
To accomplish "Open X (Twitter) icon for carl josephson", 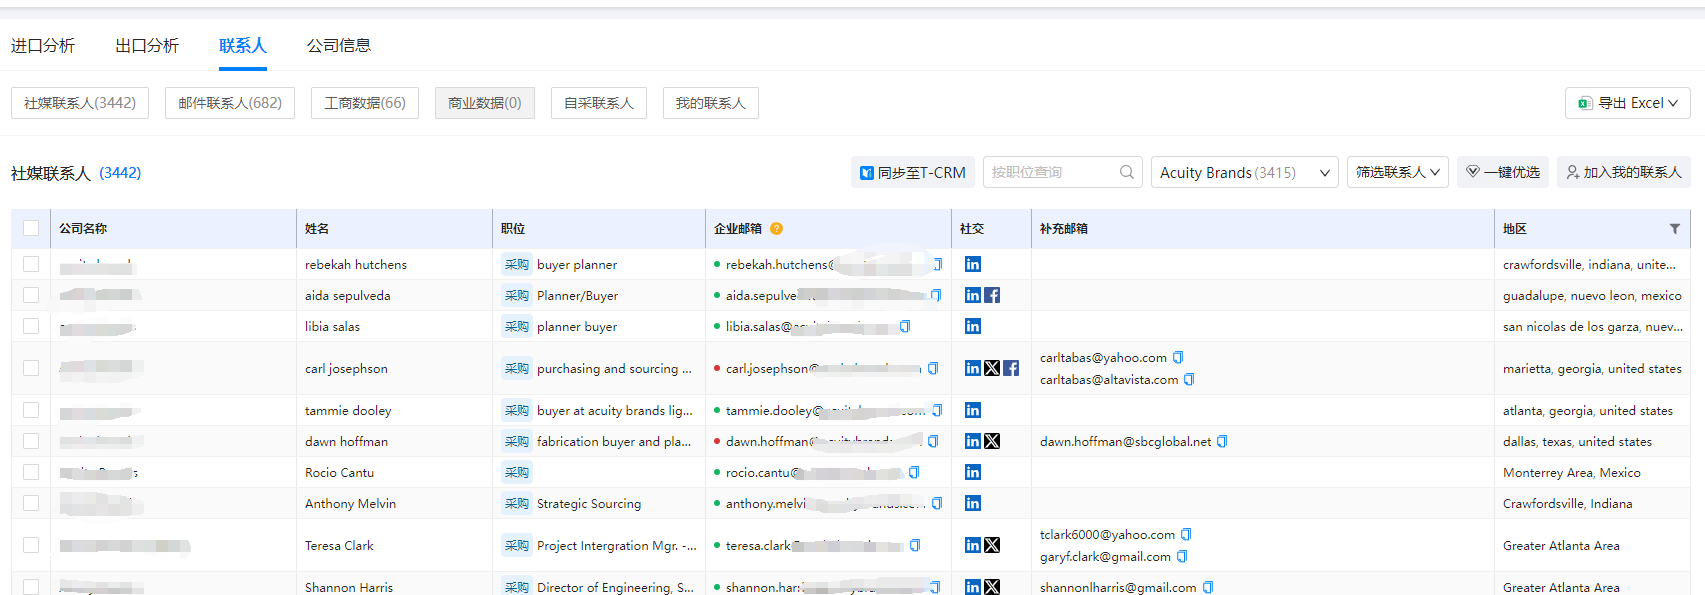I will point(992,368).
